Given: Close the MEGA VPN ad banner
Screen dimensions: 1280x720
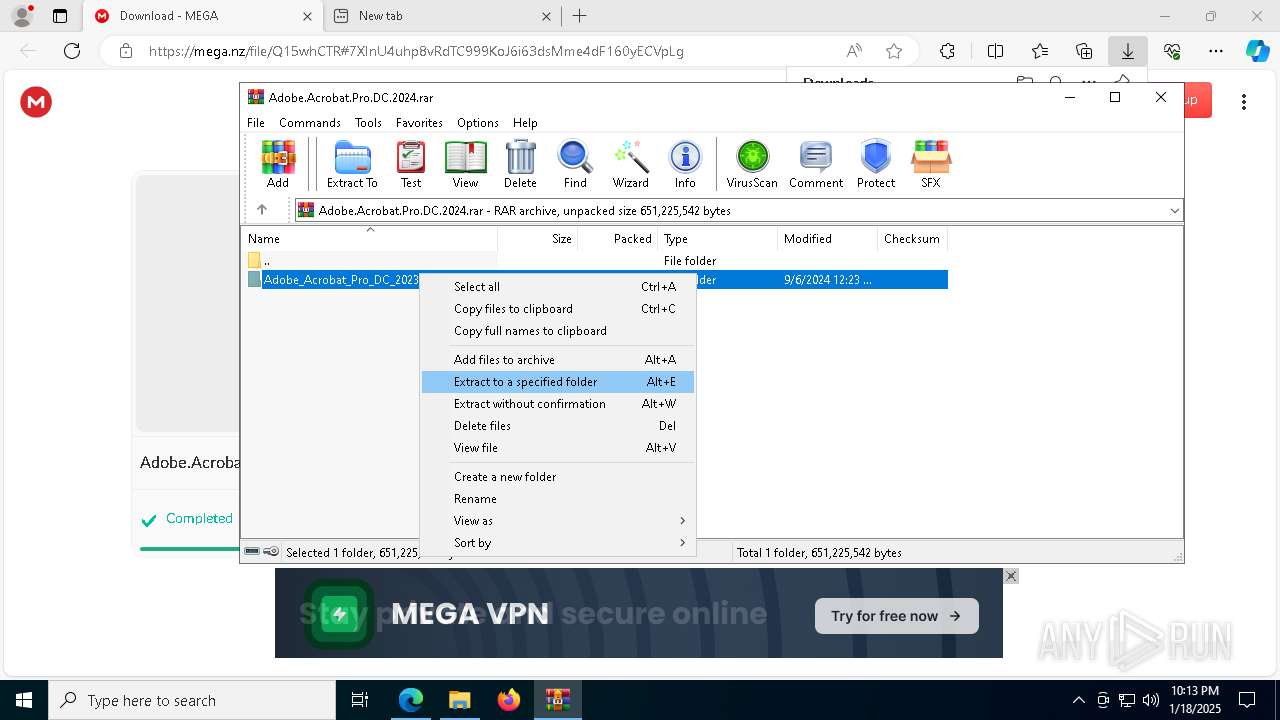Looking at the screenshot, I should (x=1011, y=576).
